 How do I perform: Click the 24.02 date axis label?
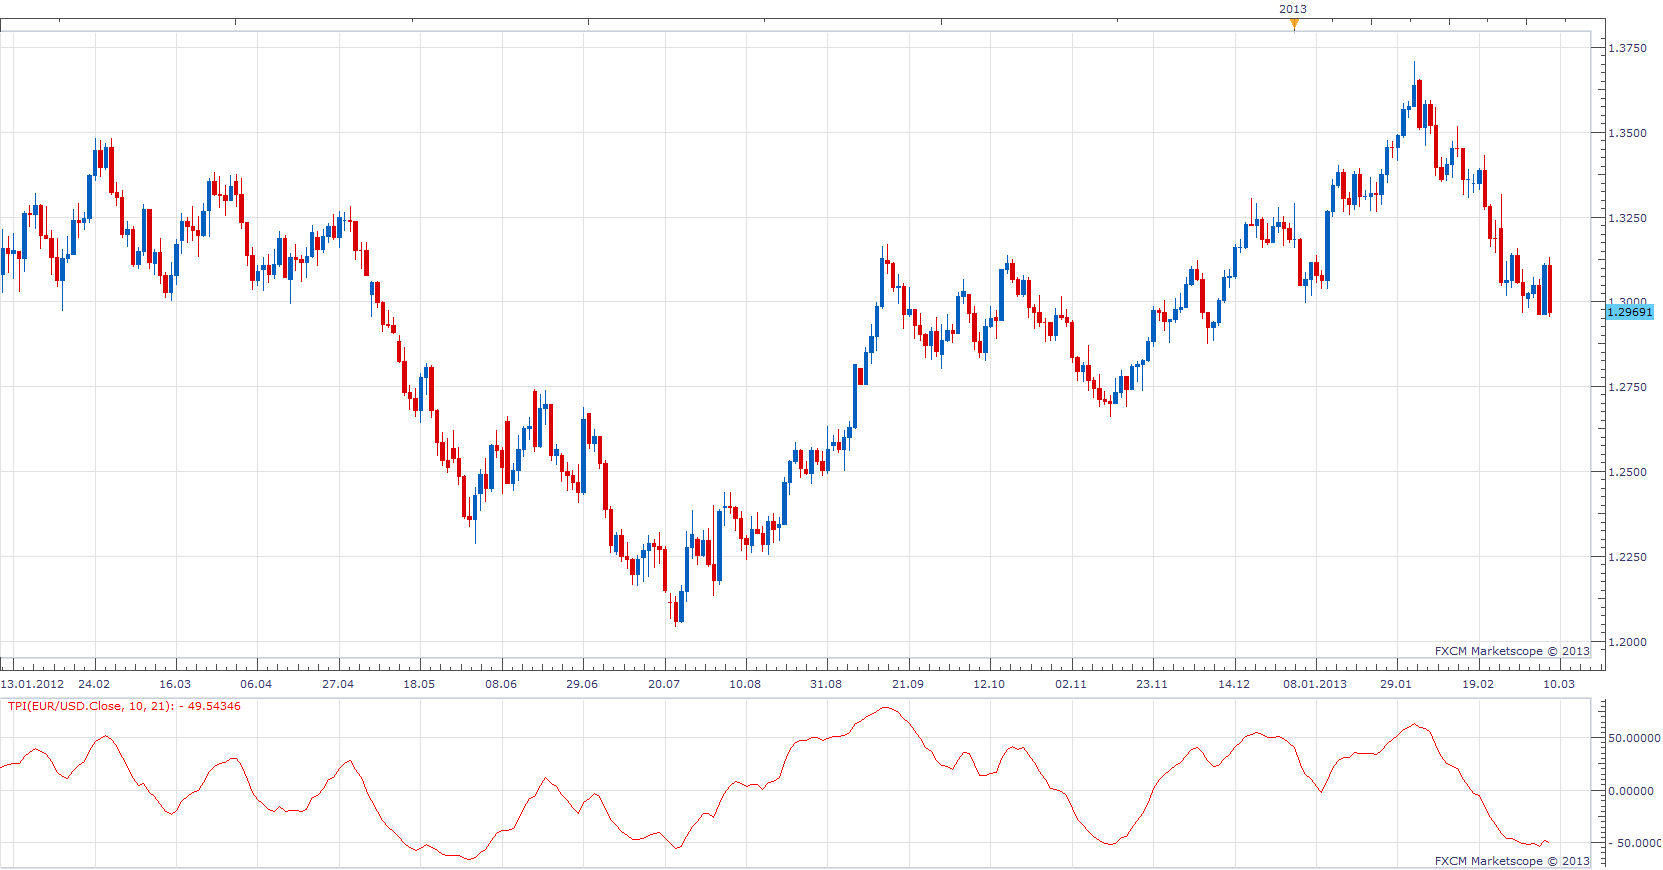click(x=94, y=684)
